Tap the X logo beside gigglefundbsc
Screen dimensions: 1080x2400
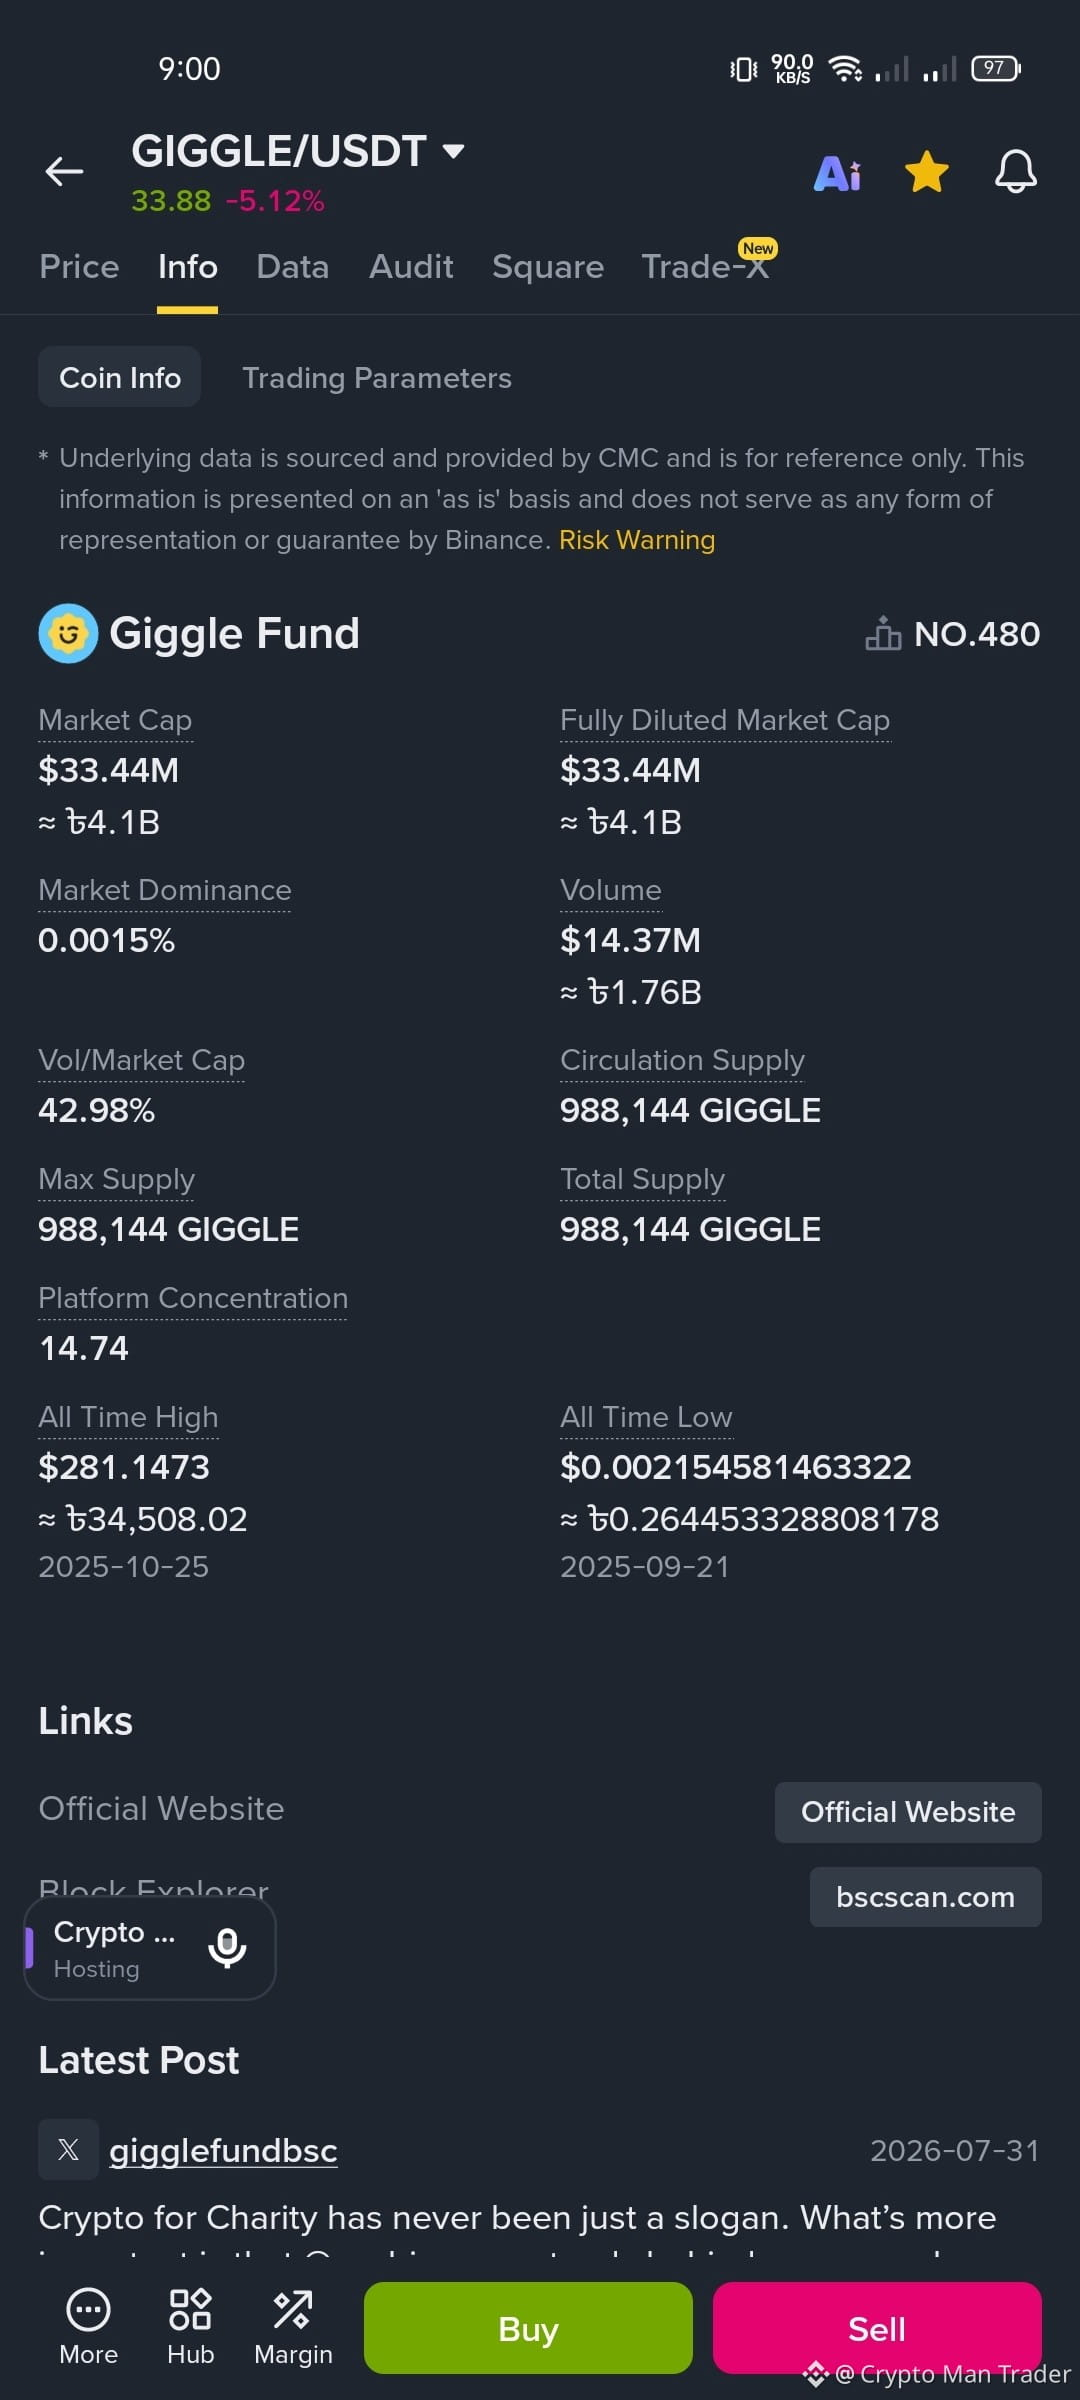click(x=68, y=2149)
